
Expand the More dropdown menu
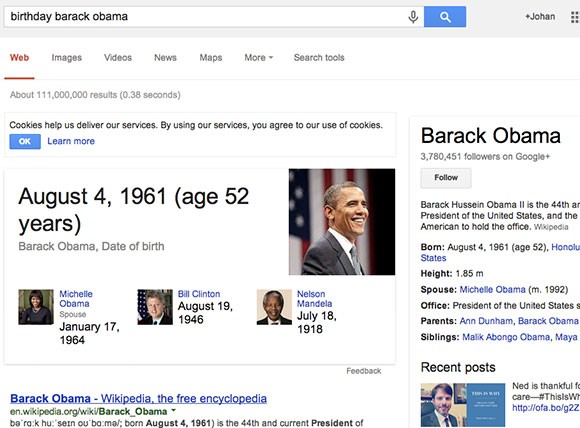258,58
